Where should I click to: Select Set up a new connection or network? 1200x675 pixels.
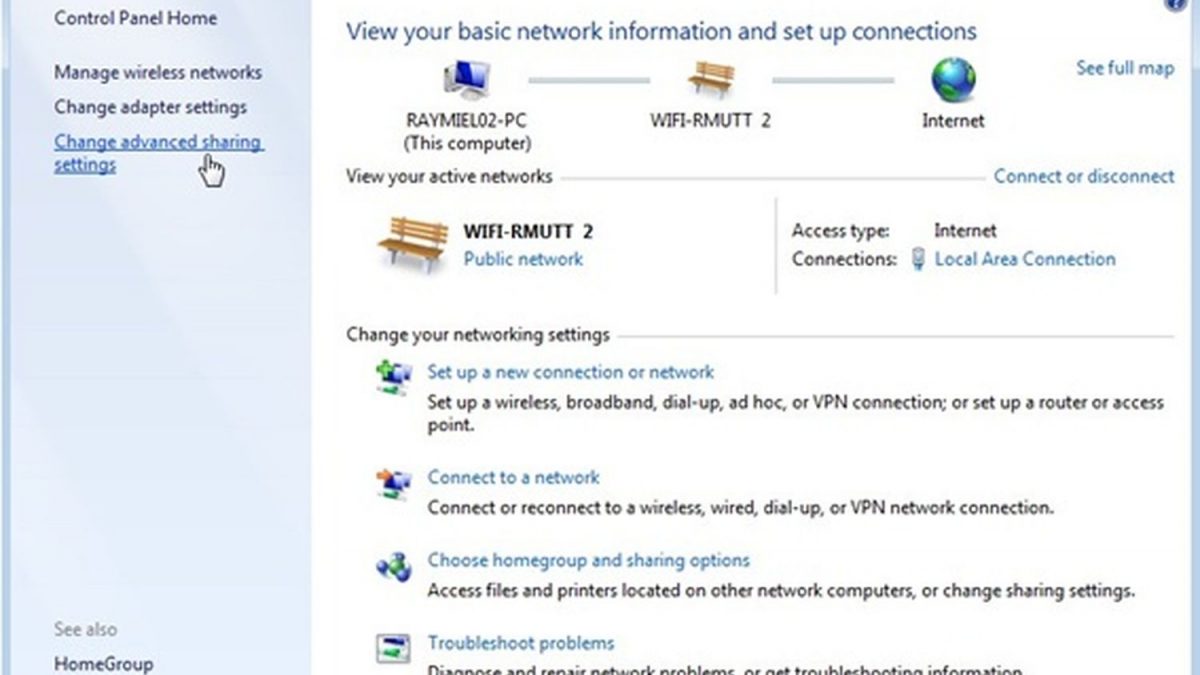click(571, 372)
